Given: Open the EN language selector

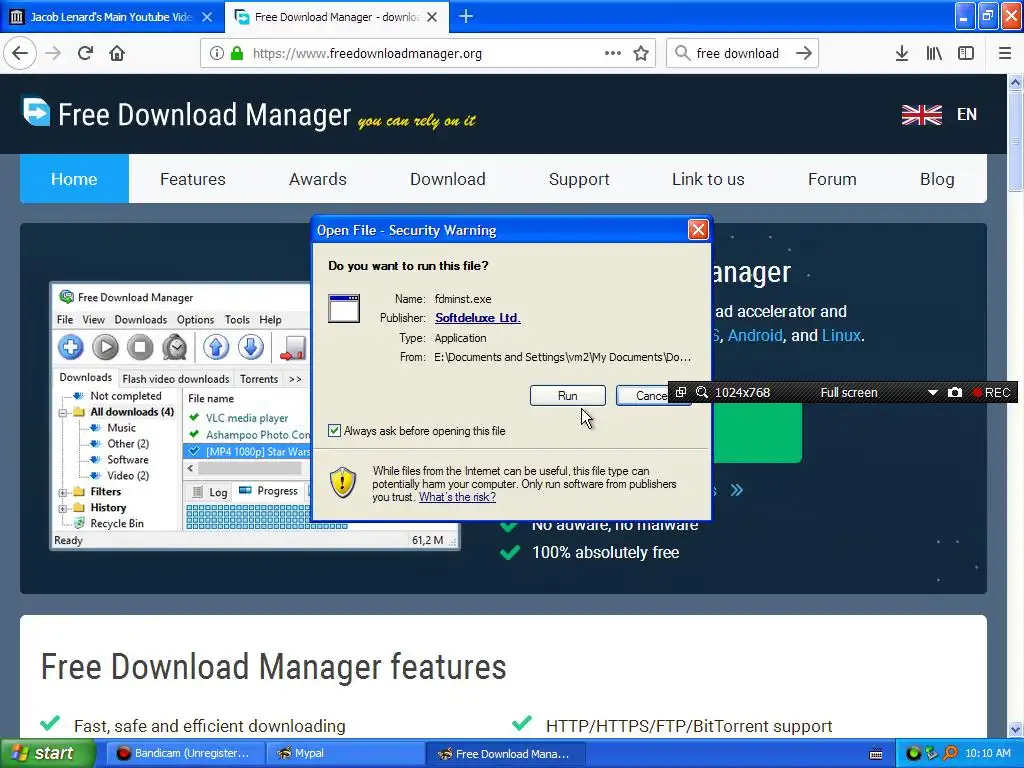Looking at the screenshot, I should [967, 114].
